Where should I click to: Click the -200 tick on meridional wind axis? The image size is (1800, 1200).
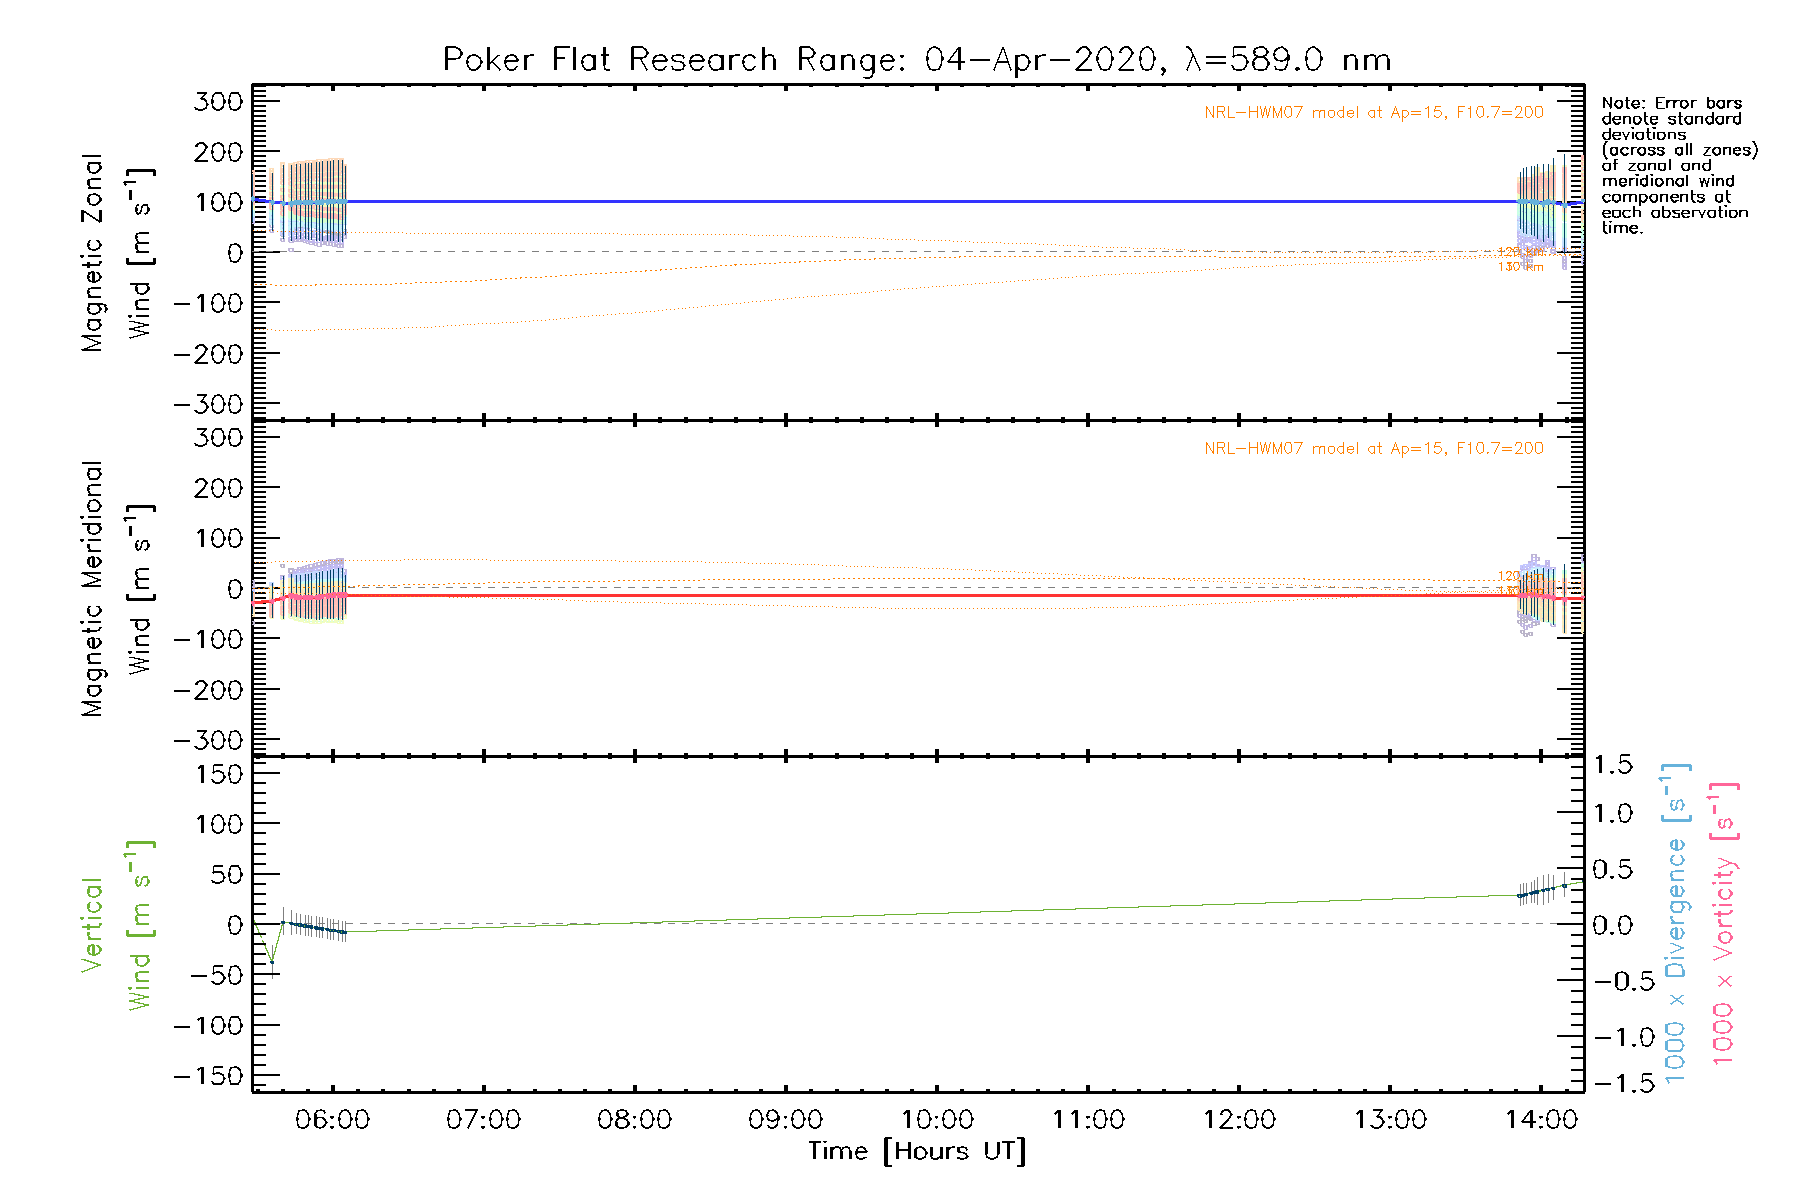tap(208, 690)
